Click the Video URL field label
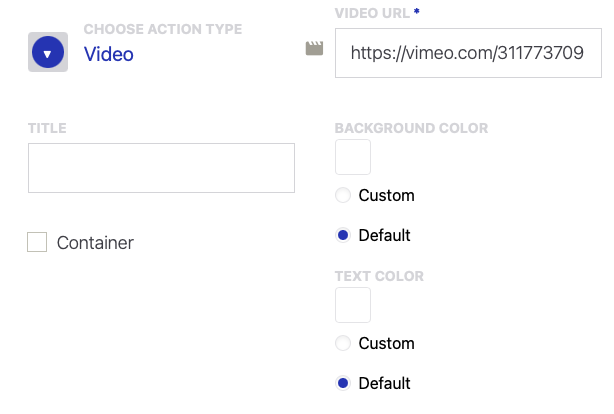Image resolution: width=614 pixels, height=414 pixels. tap(372, 11)
